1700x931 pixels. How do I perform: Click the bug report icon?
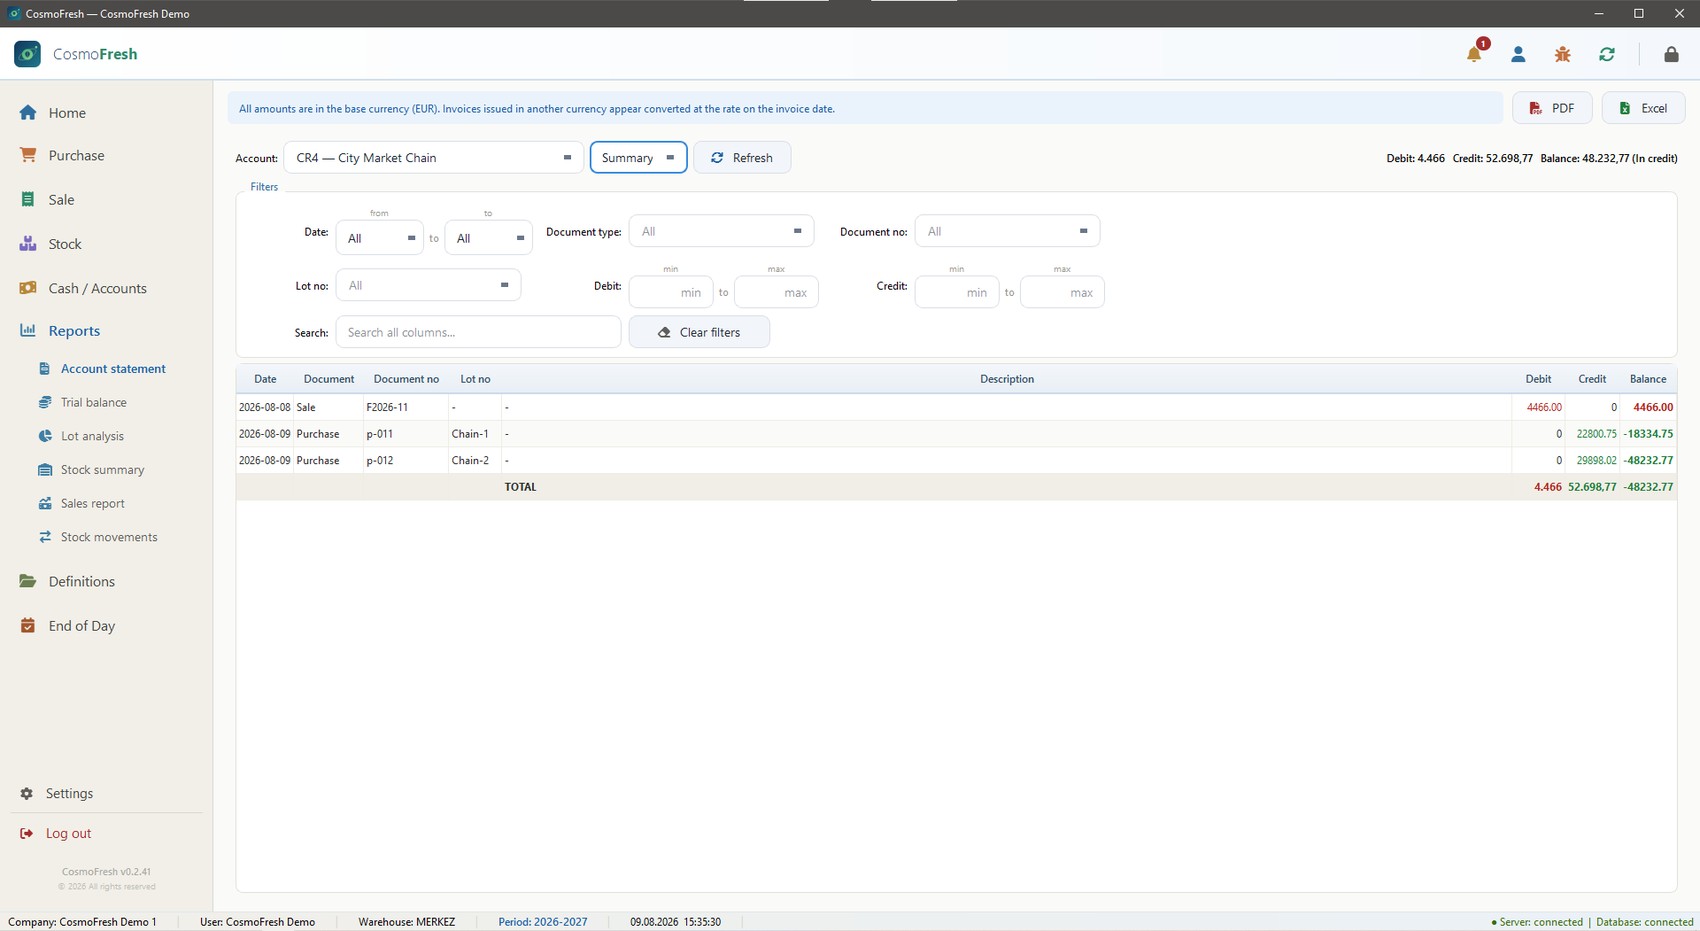pyautogui.click(x=1562, y=54)
